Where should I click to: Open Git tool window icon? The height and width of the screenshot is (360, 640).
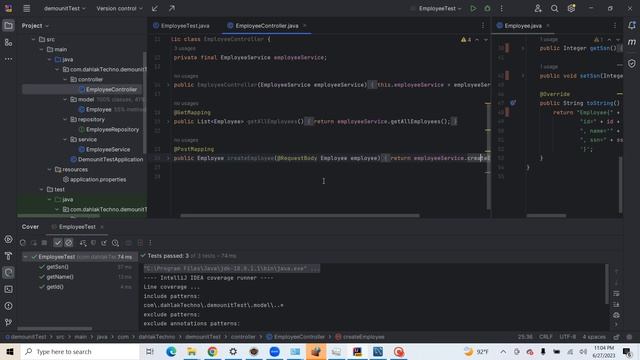[8, 322]
